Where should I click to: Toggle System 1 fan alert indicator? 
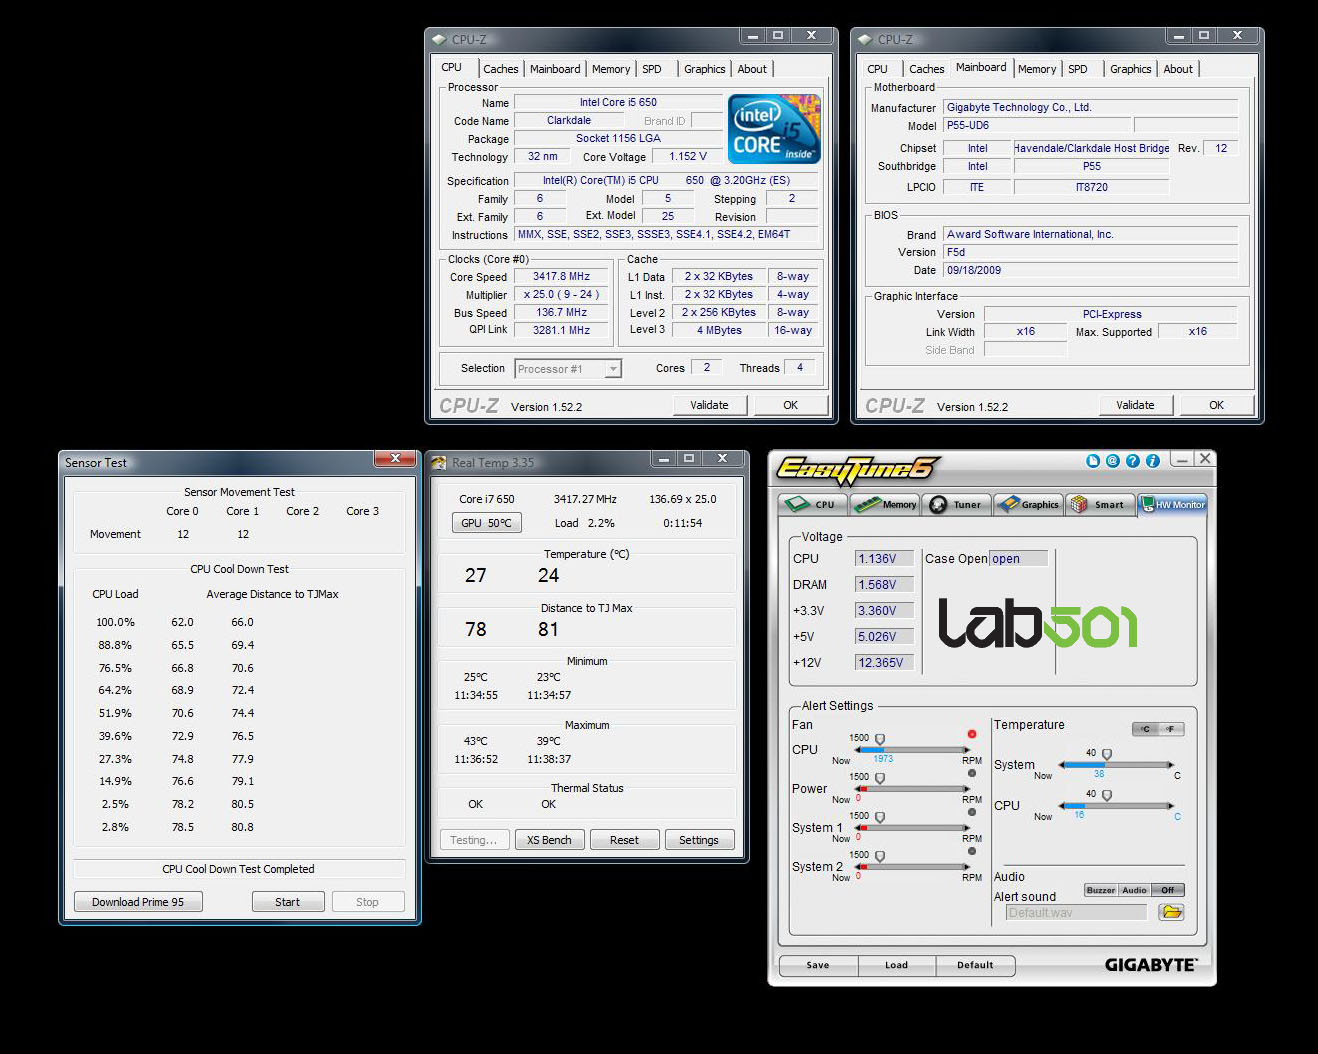tap(971, 812)
